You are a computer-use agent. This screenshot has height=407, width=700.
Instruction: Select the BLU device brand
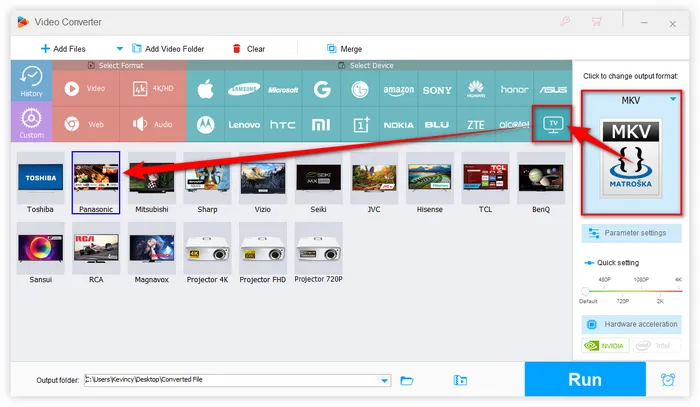437,125
